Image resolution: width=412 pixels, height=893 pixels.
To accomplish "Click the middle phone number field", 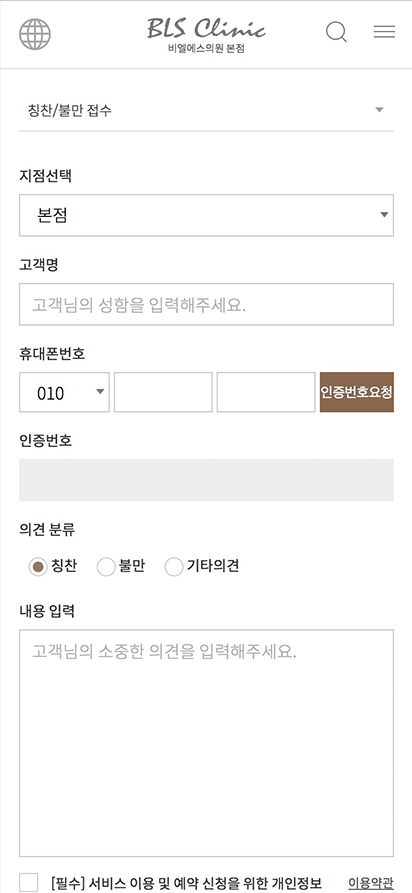I will pyautogui.click(x=163, y=392).
